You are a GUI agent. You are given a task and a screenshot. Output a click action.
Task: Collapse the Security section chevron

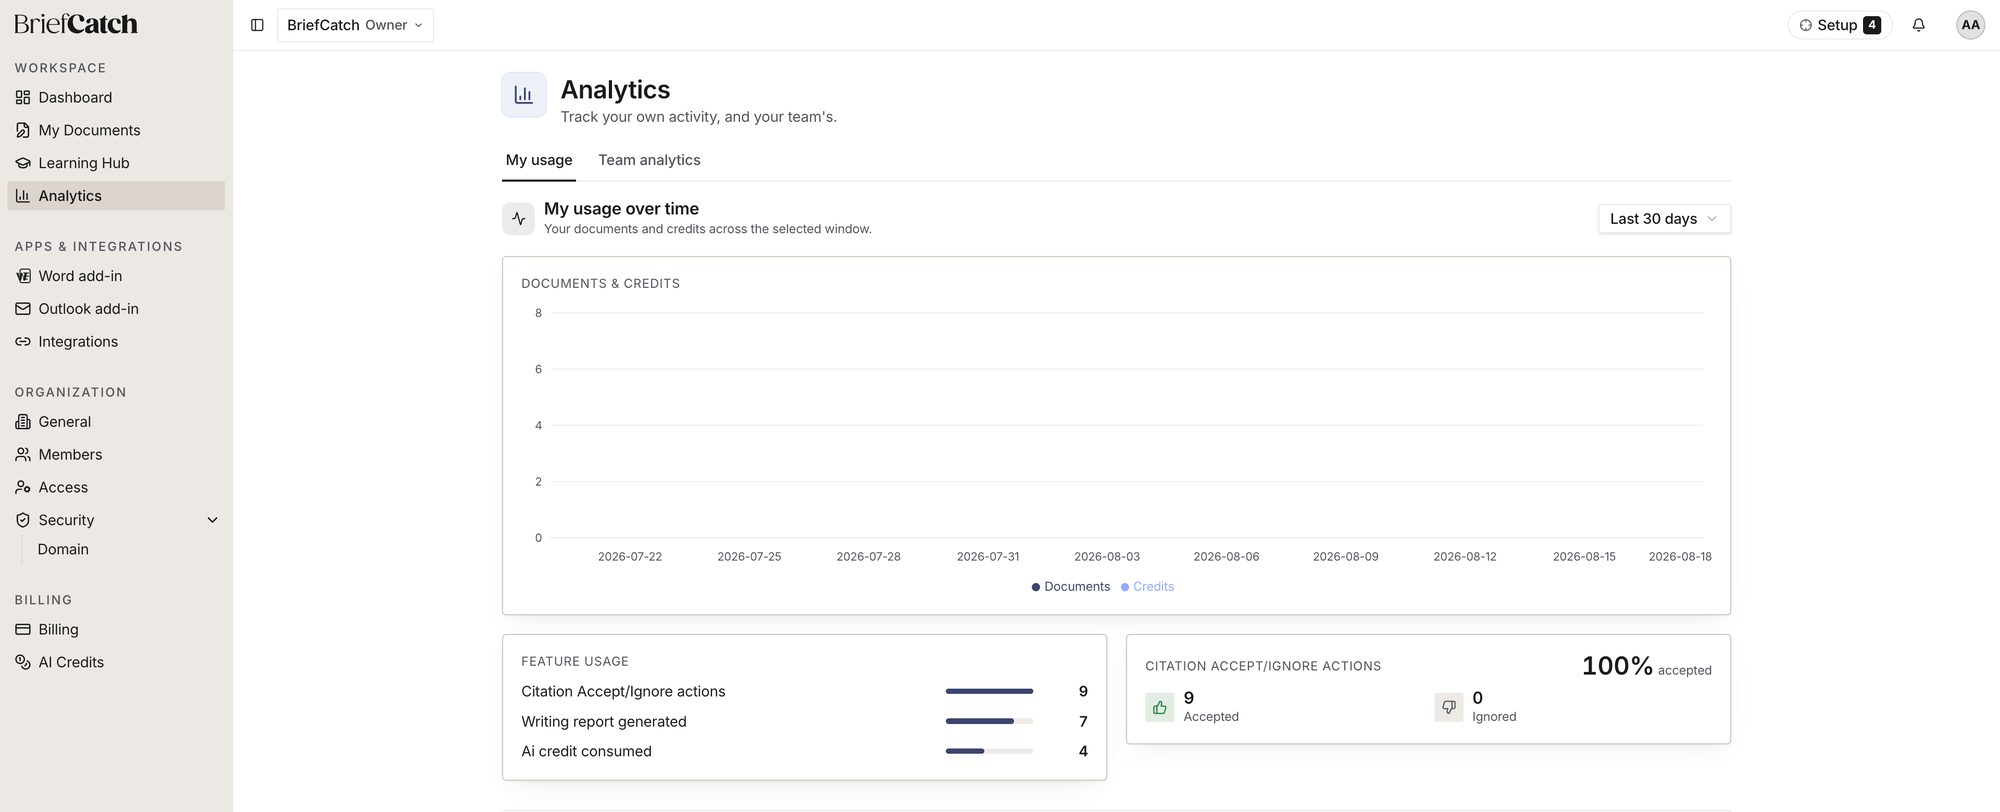(212, 520)
